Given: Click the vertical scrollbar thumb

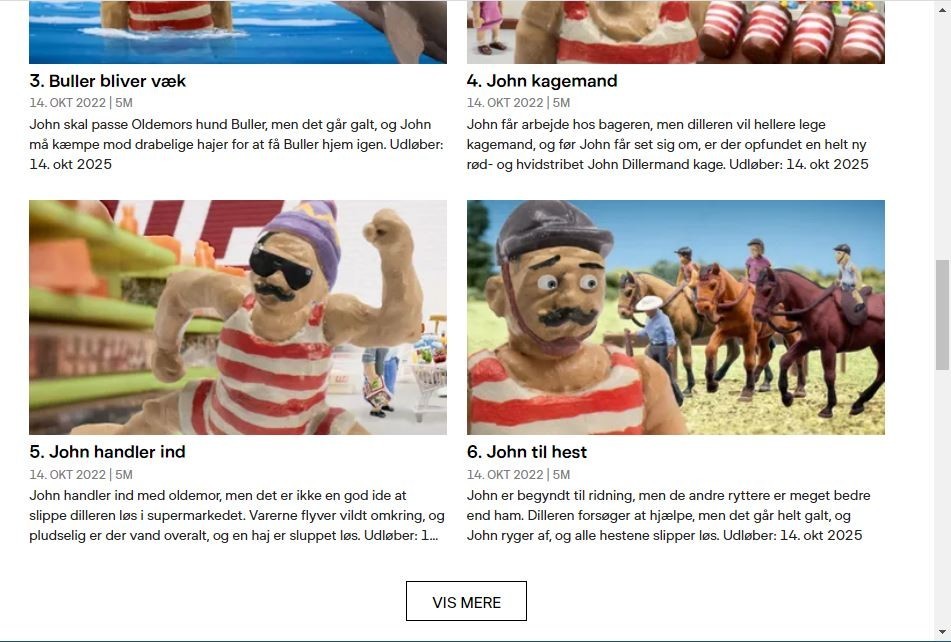Looking at the screenshot, I should point(942,315).
